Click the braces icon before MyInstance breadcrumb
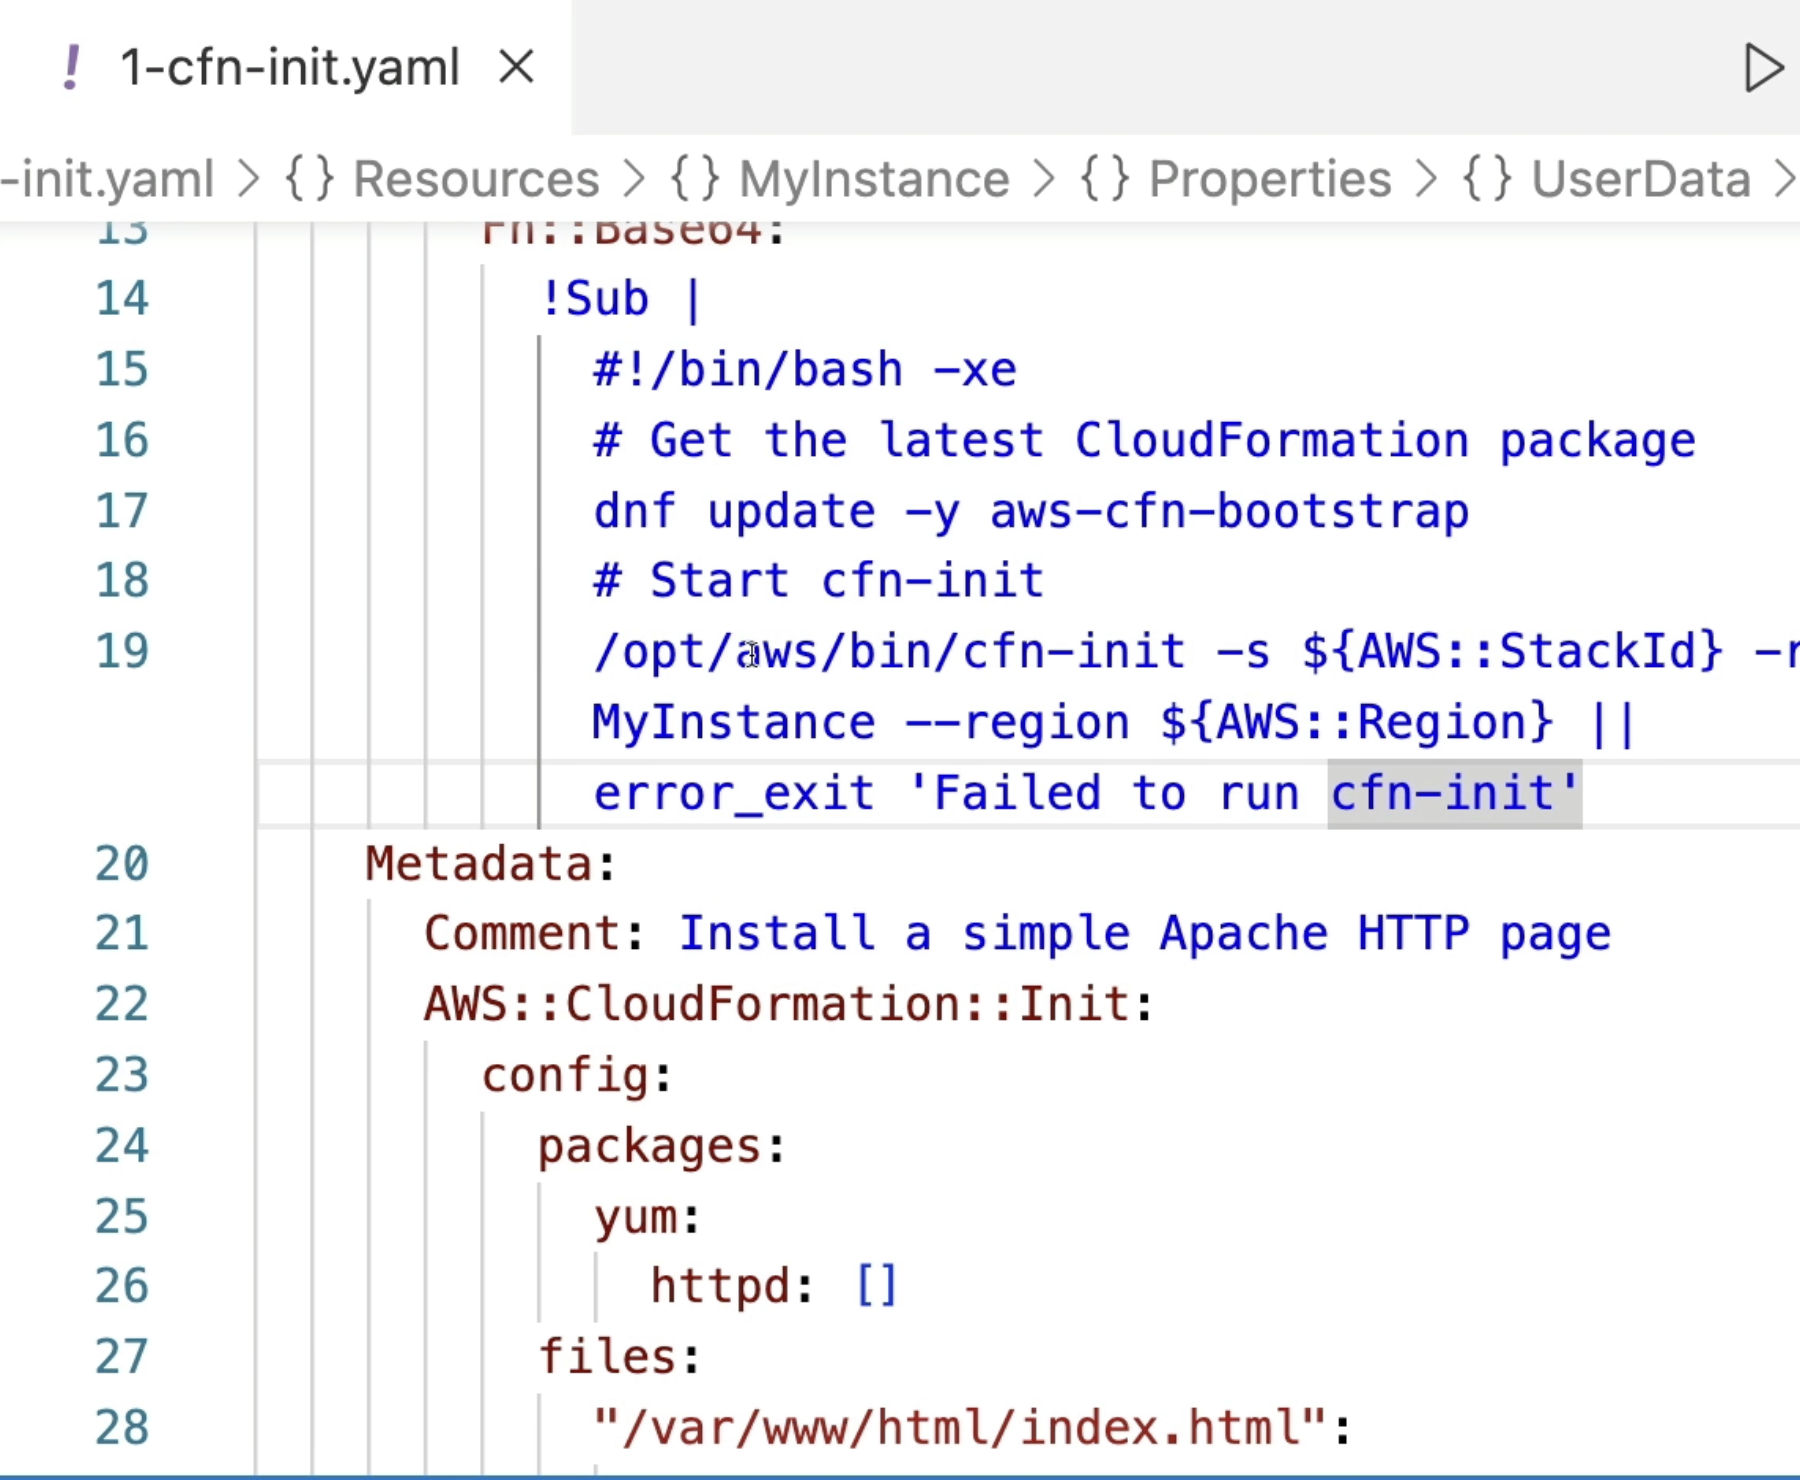The image size is (1800, 1480). [x=695, y=180]
